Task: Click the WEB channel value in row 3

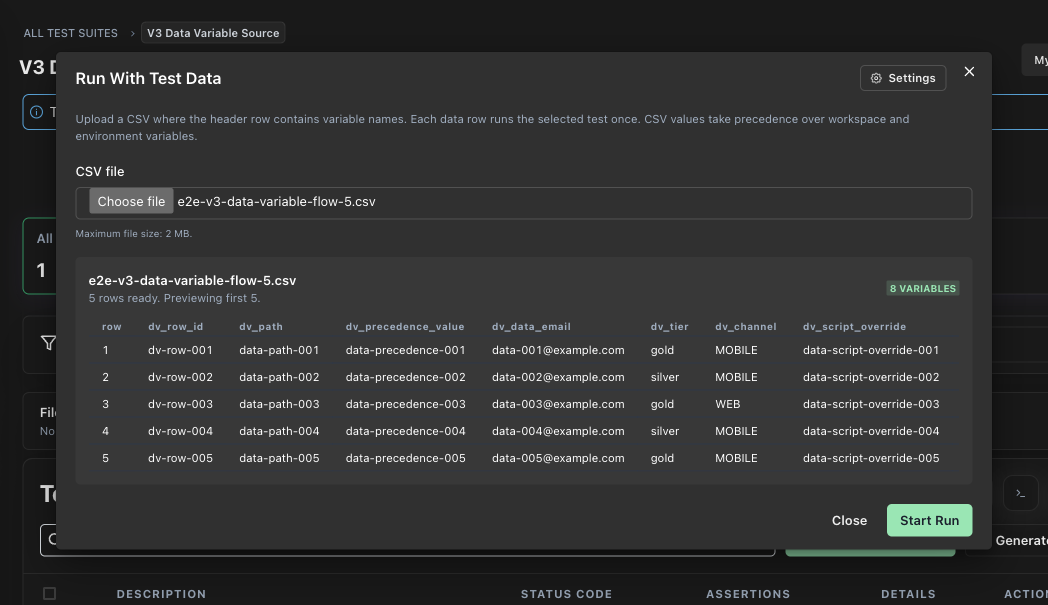Action: coord(727,404)
